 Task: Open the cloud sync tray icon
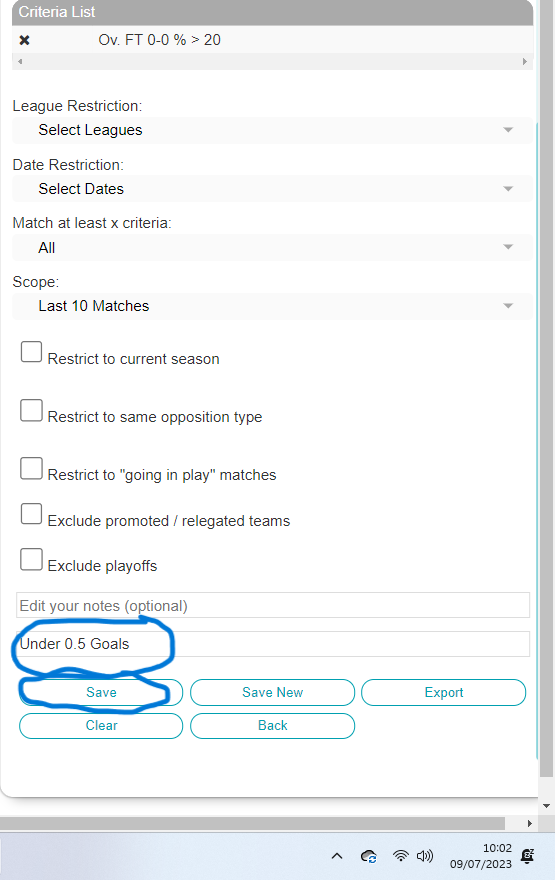click(369, 856)
